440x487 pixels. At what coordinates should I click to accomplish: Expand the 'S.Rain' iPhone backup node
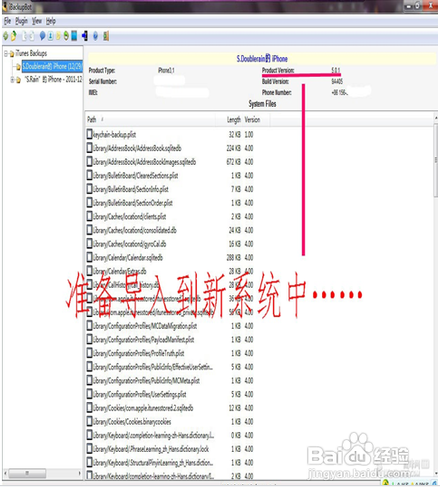tap(12, 79)
